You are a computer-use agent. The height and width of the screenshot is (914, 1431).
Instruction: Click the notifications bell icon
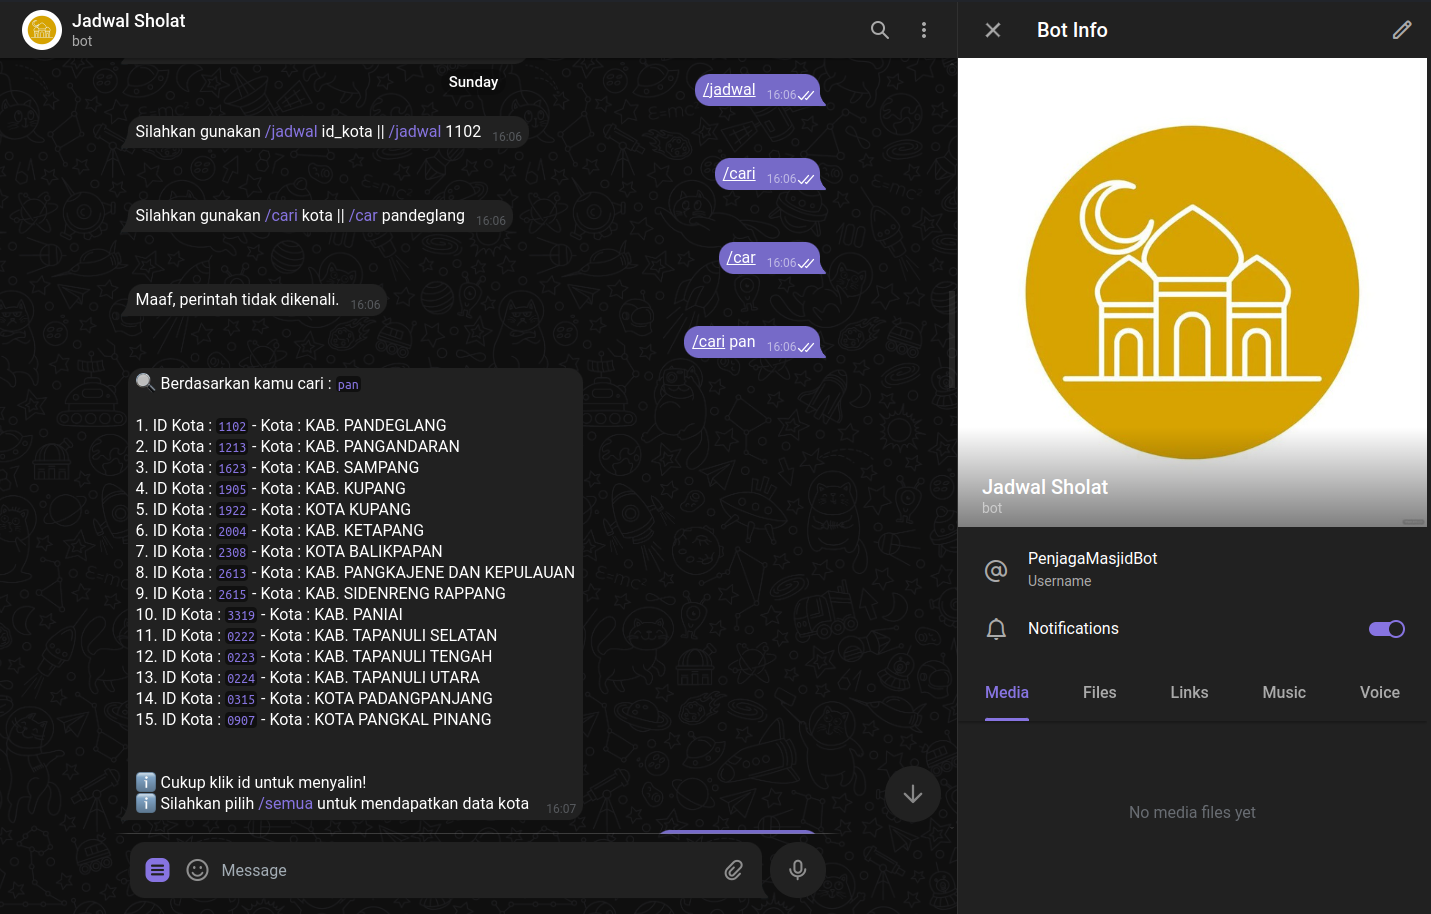(996, 629)
